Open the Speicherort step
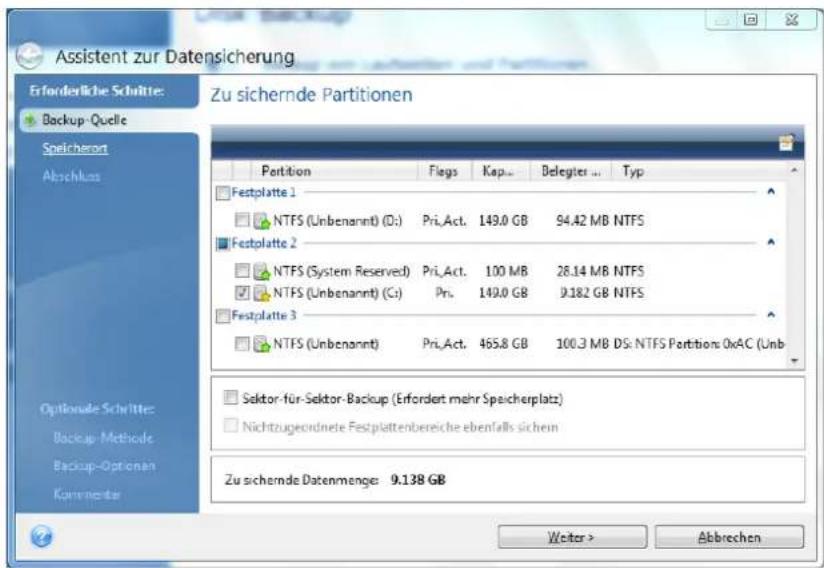 pos(75,148)
